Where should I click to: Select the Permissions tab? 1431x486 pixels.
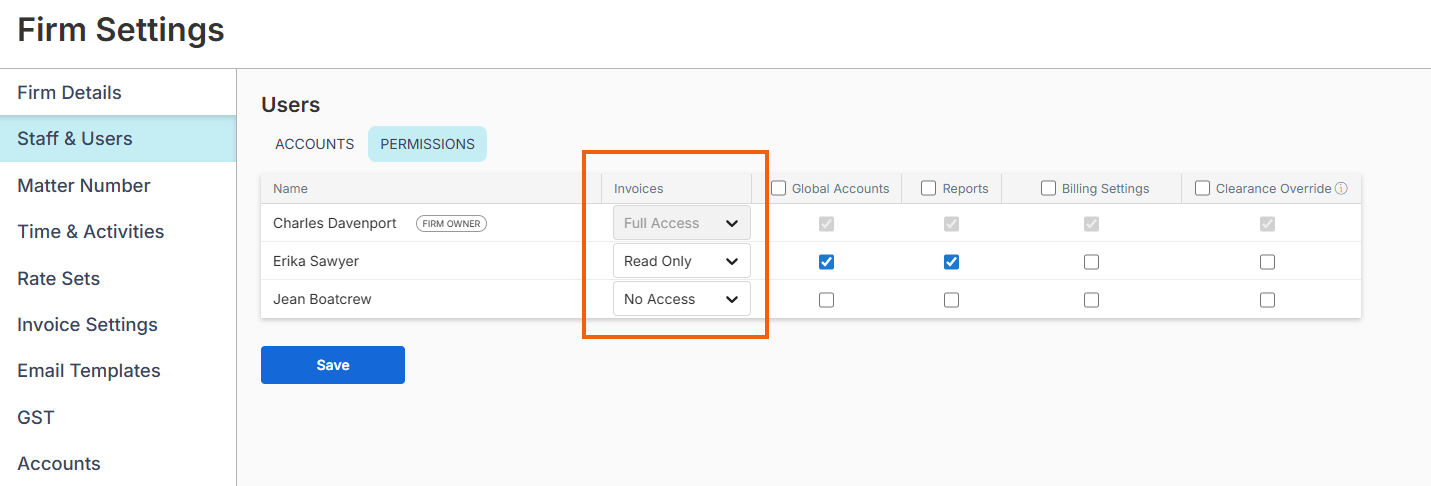[x=427, y=144]
